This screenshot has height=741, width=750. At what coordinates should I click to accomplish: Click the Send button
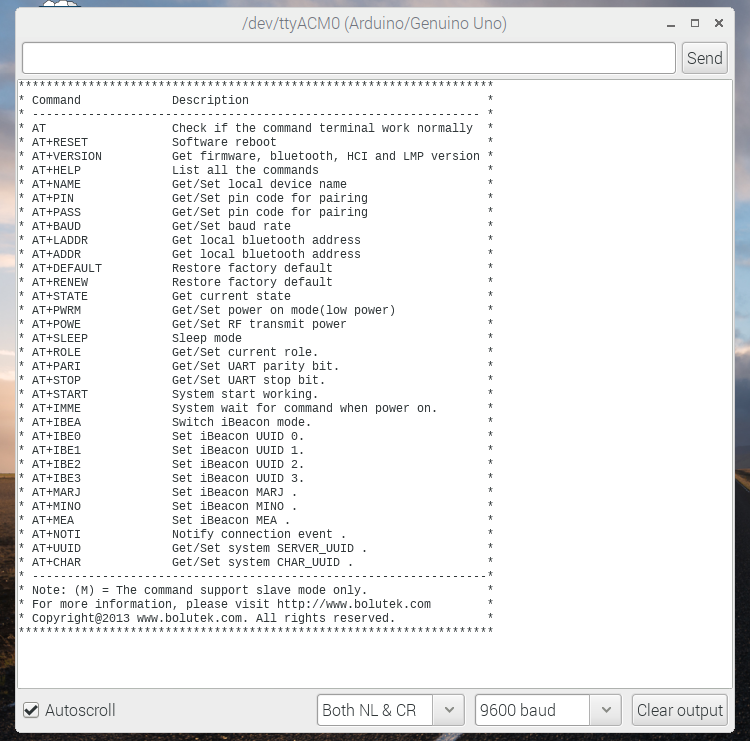point(705,58)
